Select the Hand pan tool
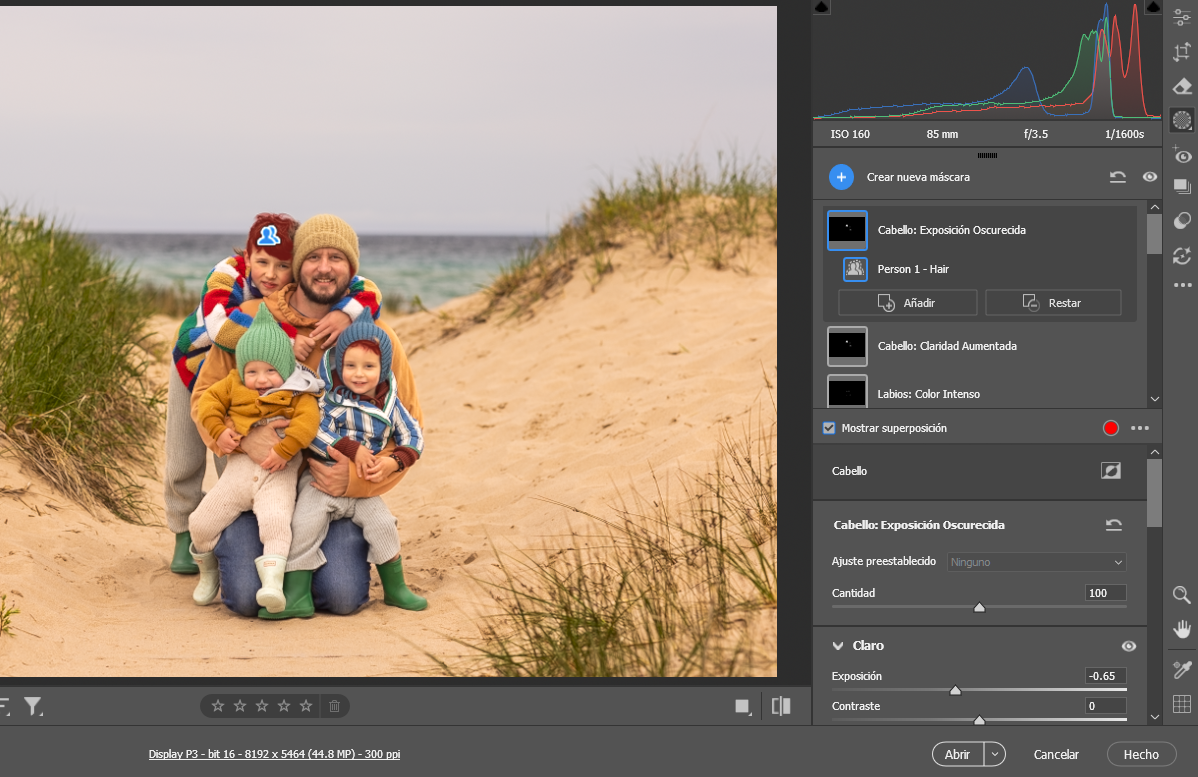The width and height of the screenshot is (1198, 777). tap(1182, 629)
